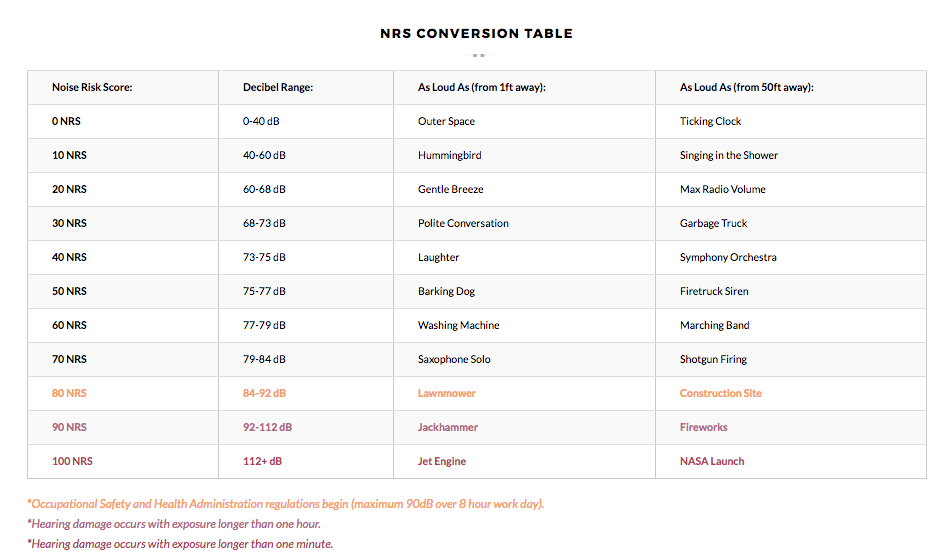Click the 'longer than one hour' hearing damage footnote
Image resolution: width=949 pixels, height=560 pixels.
click(x=174, y=524)
